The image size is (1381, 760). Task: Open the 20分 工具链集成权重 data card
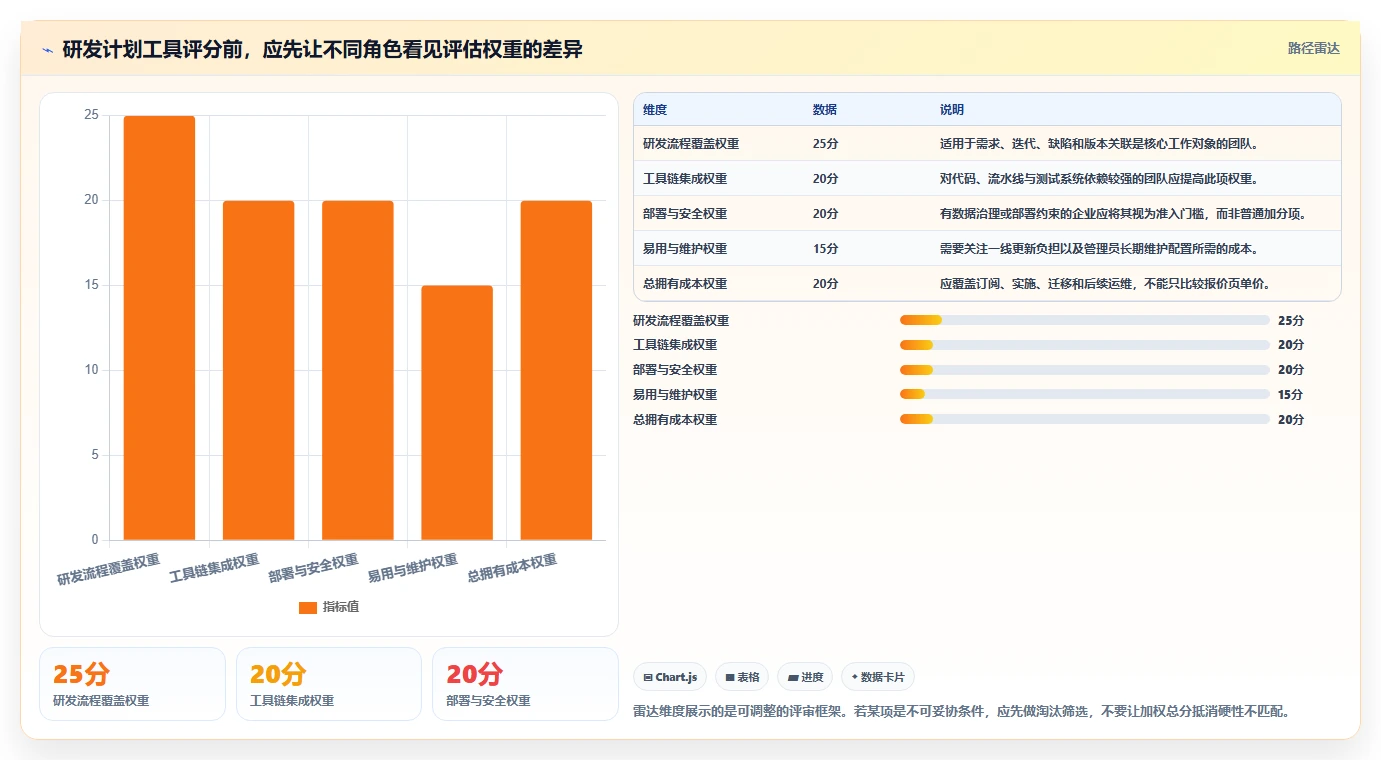pos(329,684)
